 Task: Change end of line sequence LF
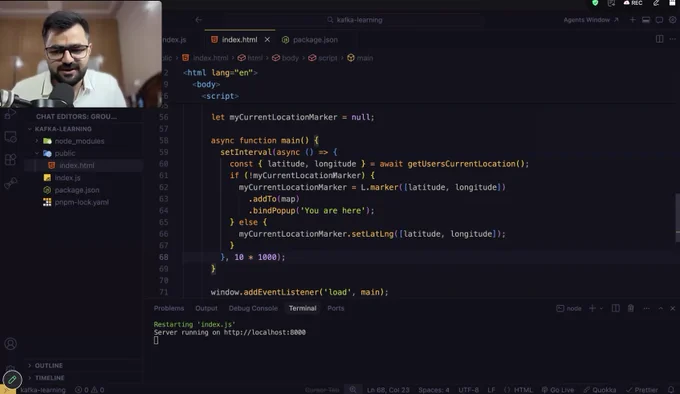491,390
